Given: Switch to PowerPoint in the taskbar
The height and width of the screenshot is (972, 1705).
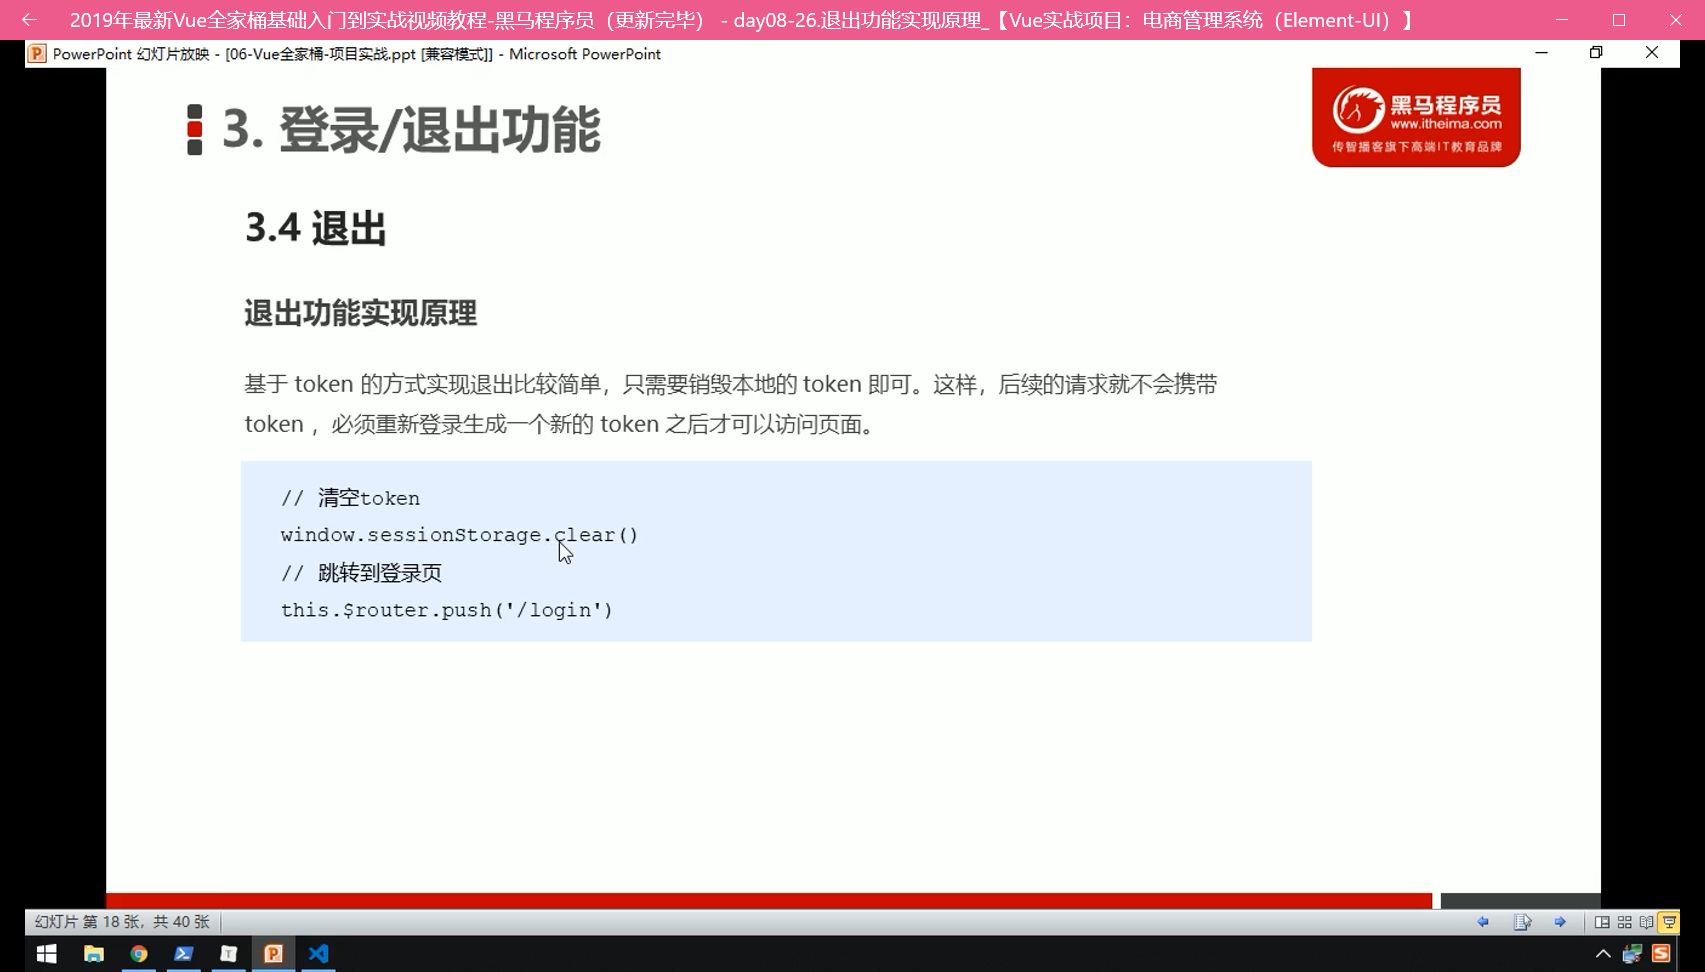Looking at the screenshot, I should (x=273, y=954).
